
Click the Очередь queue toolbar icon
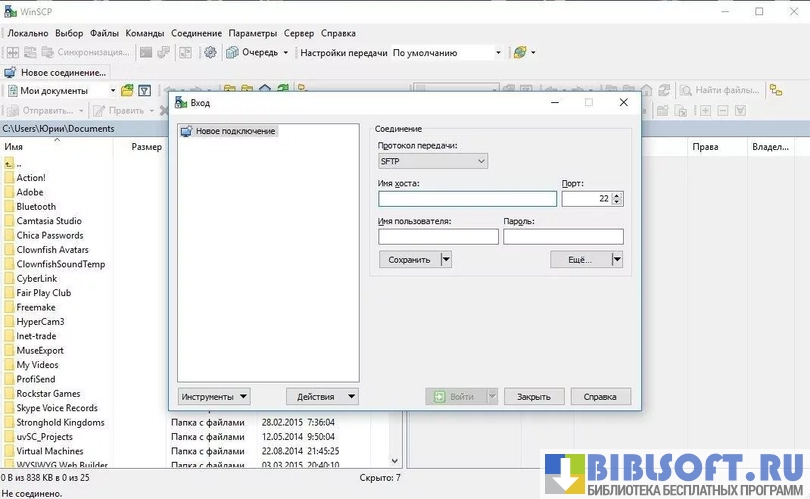pos(234,52)
